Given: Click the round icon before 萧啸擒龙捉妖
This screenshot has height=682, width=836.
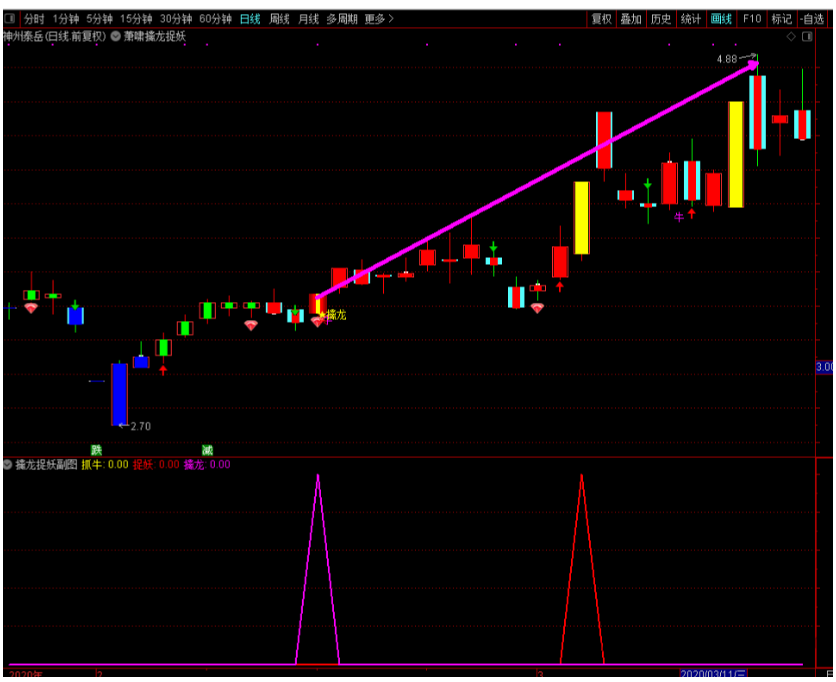Looking at the screenshot, I should pos(116,37).
